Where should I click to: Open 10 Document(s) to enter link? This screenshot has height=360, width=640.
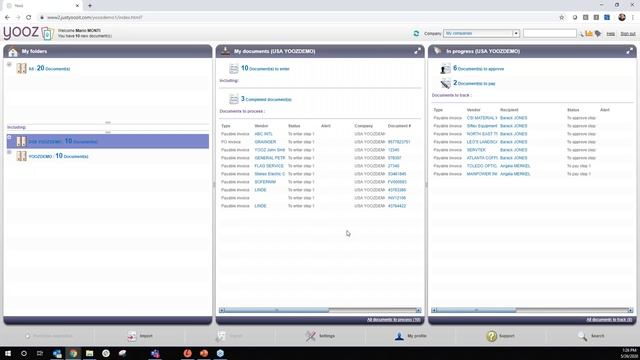click(x=265, y=69)
